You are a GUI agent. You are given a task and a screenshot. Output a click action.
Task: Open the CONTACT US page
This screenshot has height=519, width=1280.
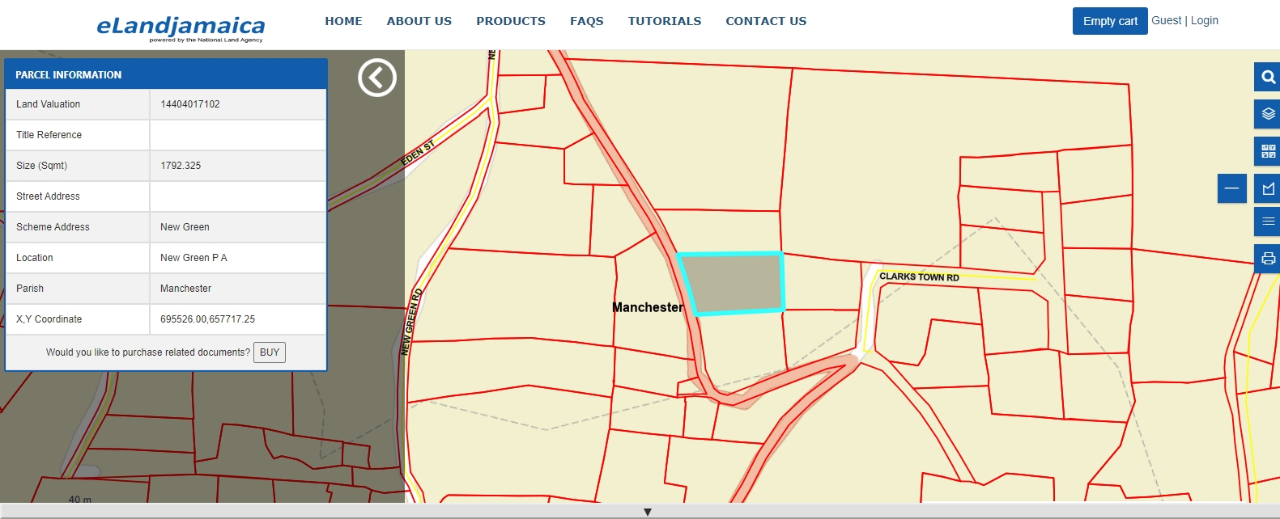(x=765, y=21)
